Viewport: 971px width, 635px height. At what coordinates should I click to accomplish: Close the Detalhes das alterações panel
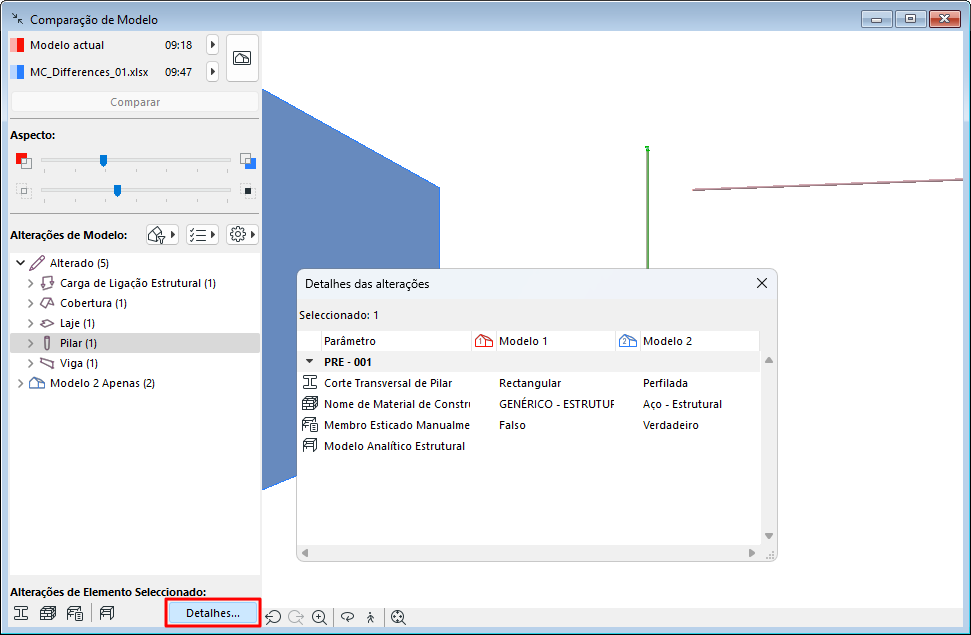coord(762,283)
